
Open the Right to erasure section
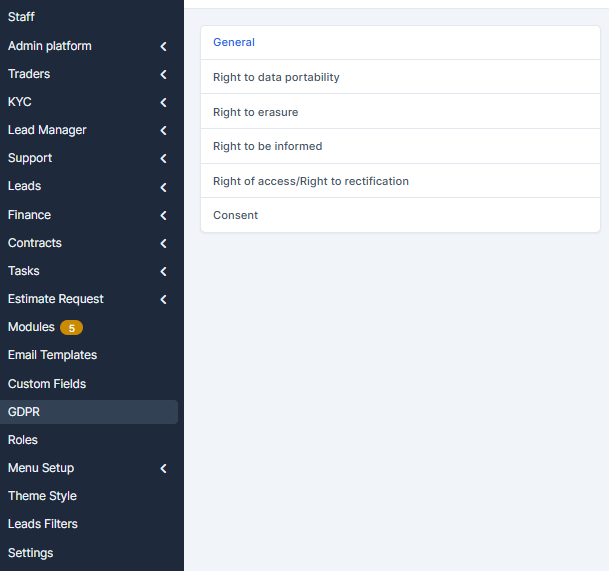pyautogui.click(x=255, y=112)
